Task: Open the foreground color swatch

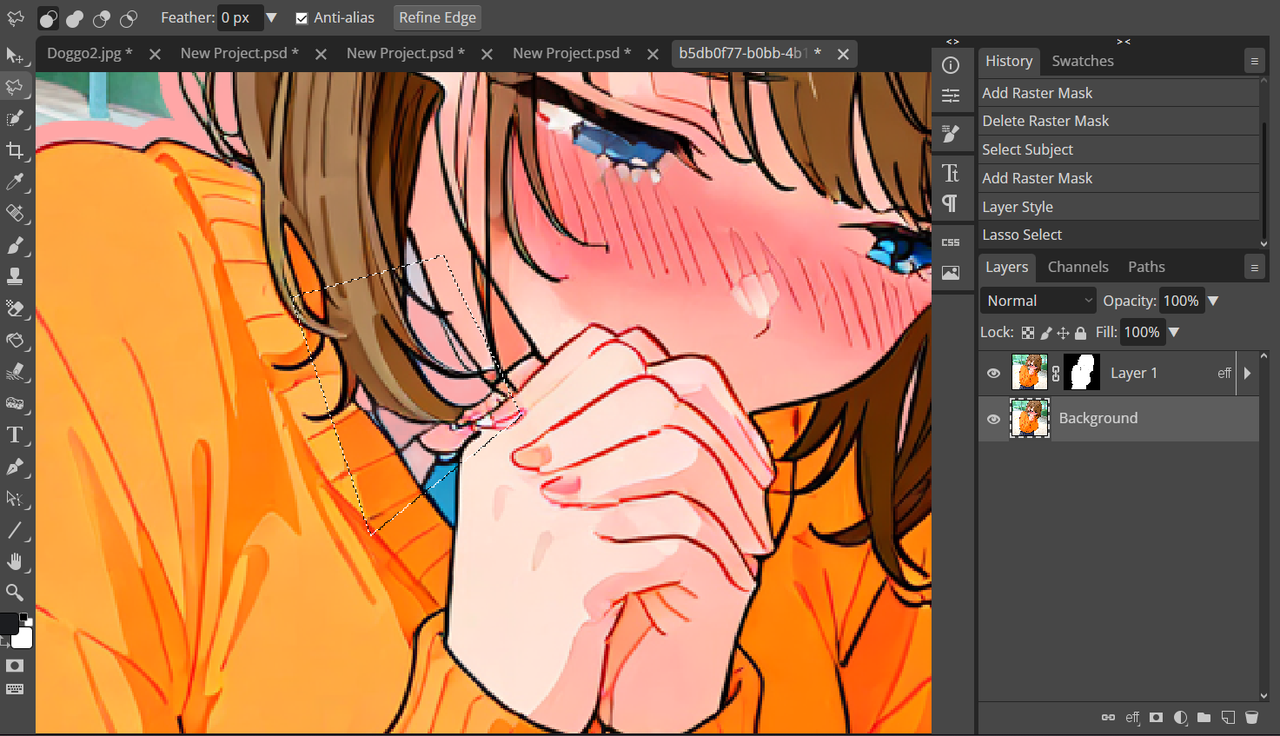Action: tap(9, 623)
